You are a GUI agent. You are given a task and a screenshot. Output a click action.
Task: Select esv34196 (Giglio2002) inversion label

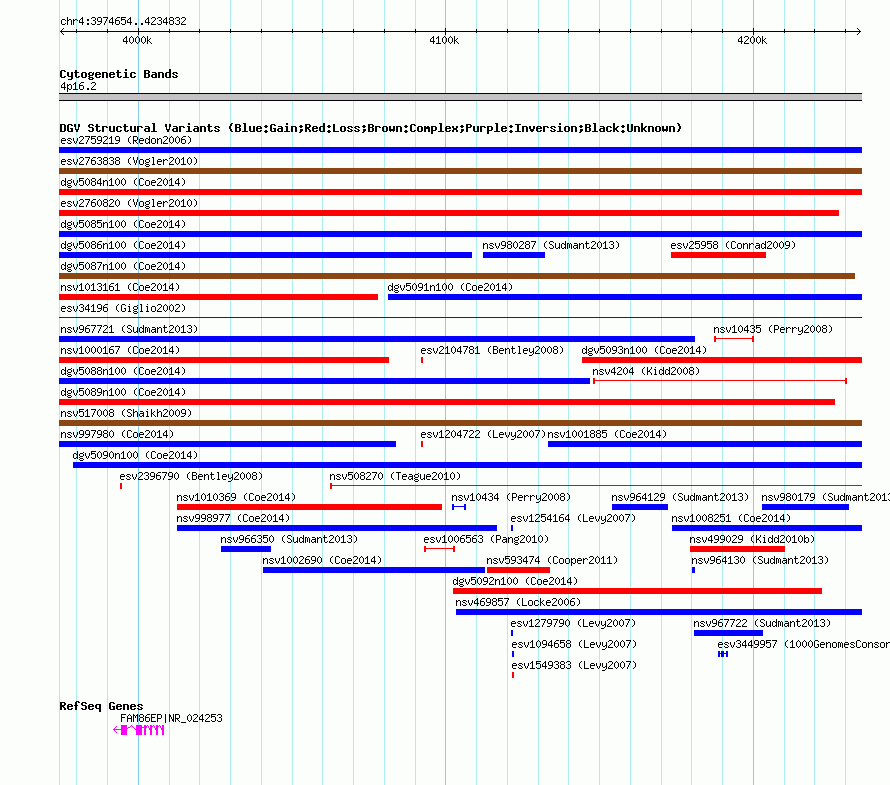(x=123, y=308)
